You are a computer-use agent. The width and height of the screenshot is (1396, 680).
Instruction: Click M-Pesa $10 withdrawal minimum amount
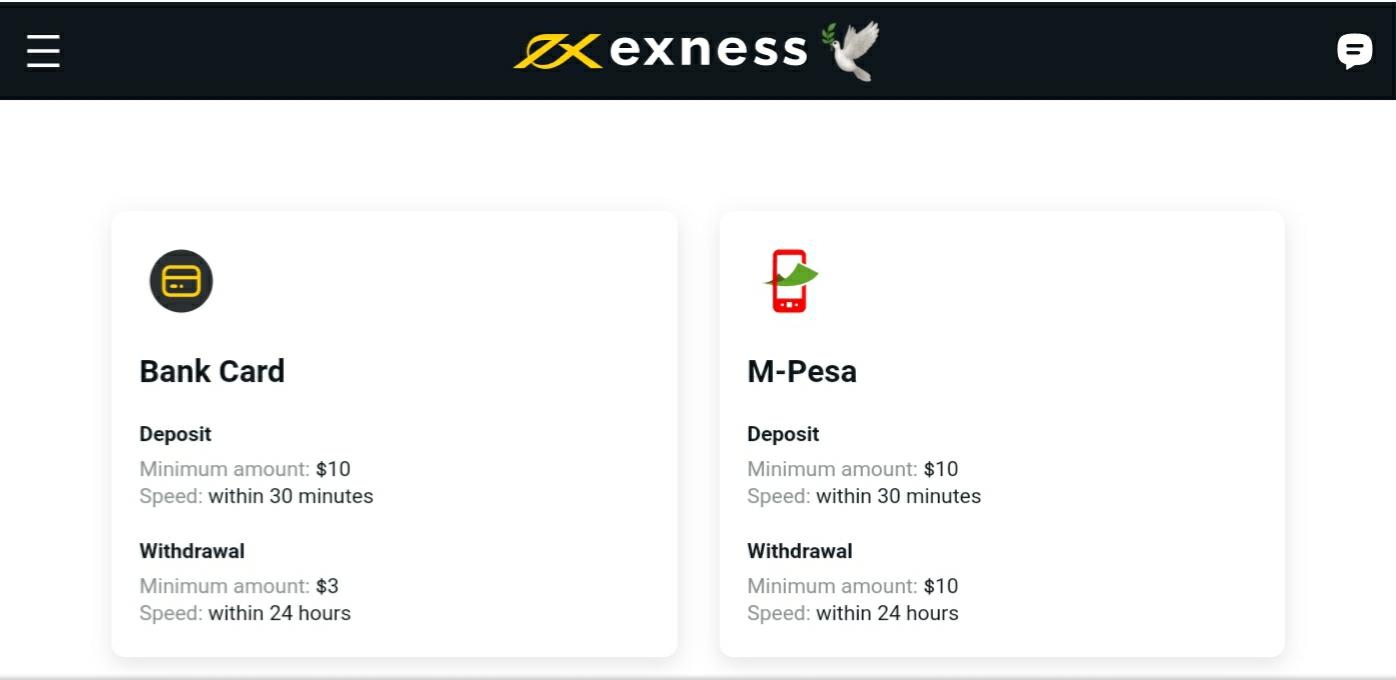[941, 586]
